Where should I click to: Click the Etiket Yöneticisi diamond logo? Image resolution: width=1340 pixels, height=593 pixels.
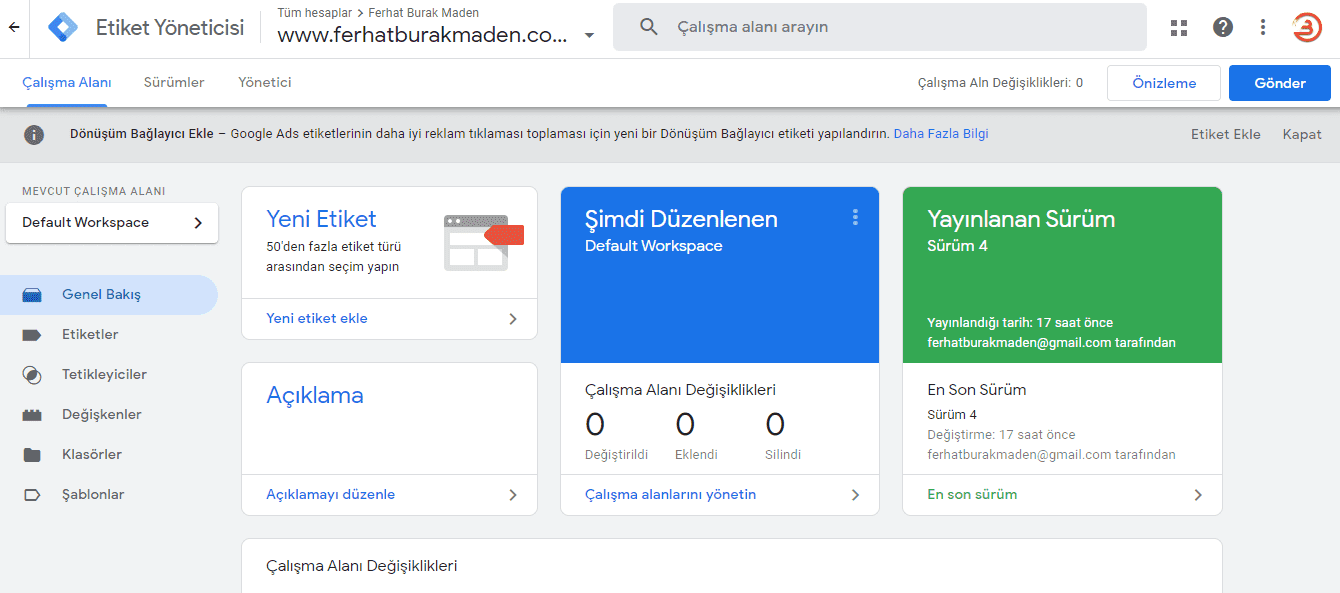62,27
